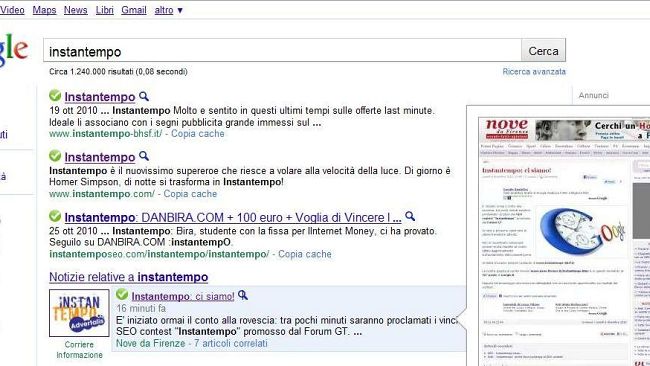This screenshot has height=366, width=650.
Task: Click the 'www.instantempo.com/' green URL
Action: coord(102,194)
